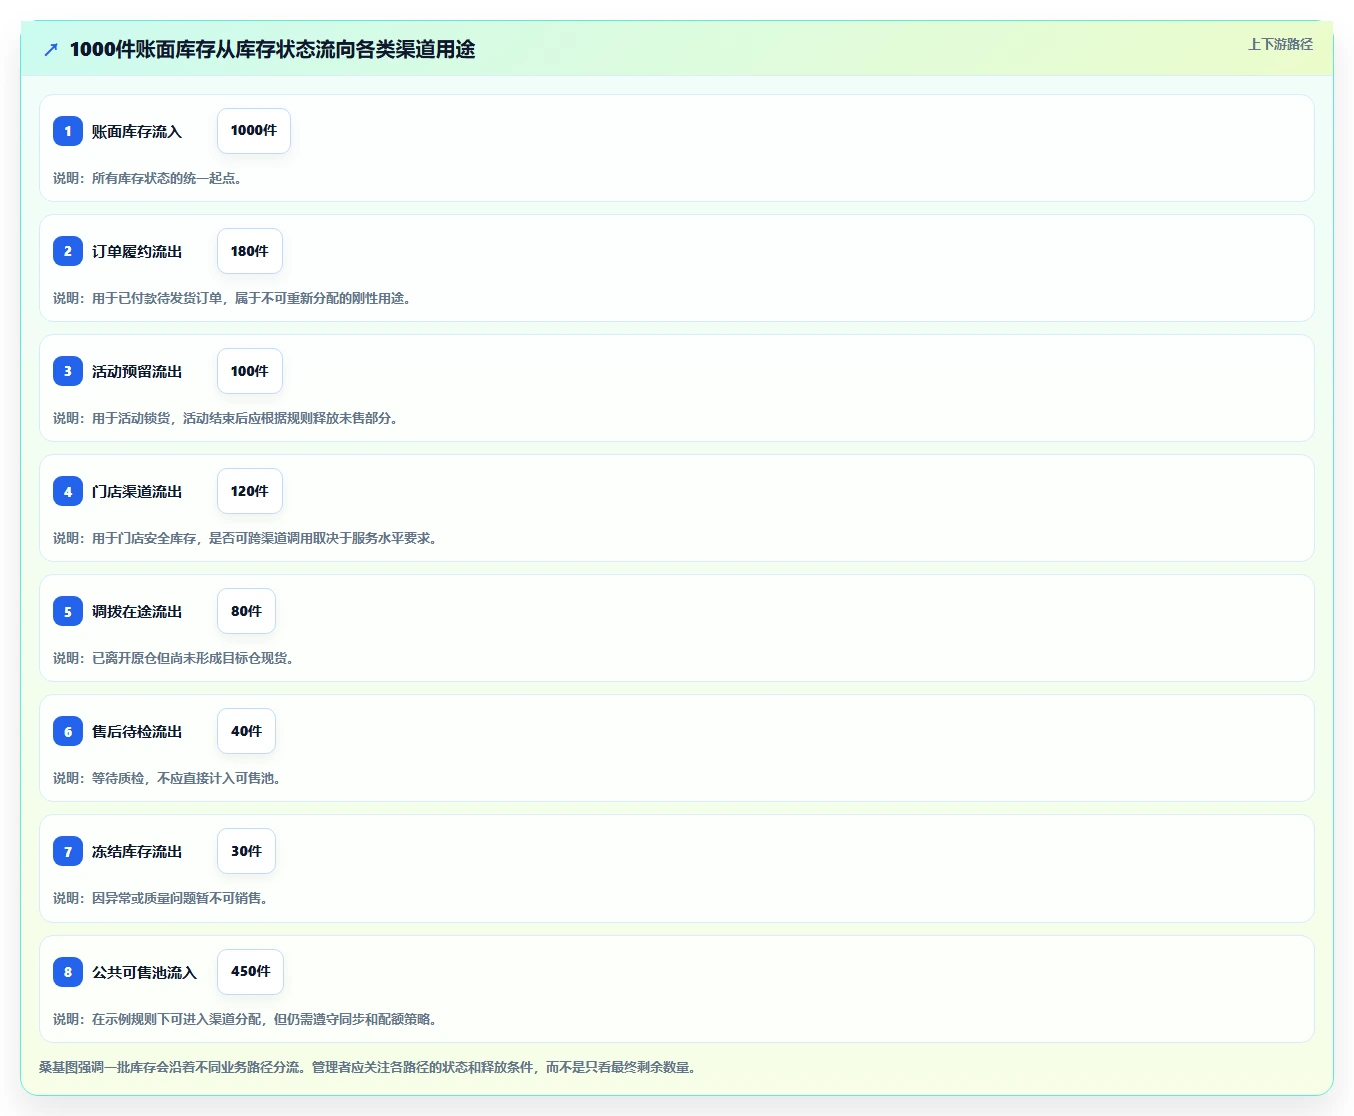Click step badge 2 for 订单履约流出

(68, 251)
